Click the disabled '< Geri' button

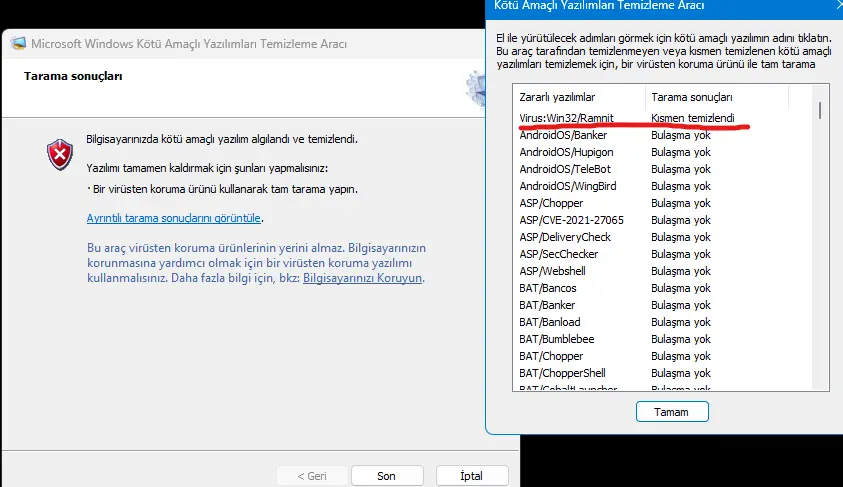pos(312,476)
